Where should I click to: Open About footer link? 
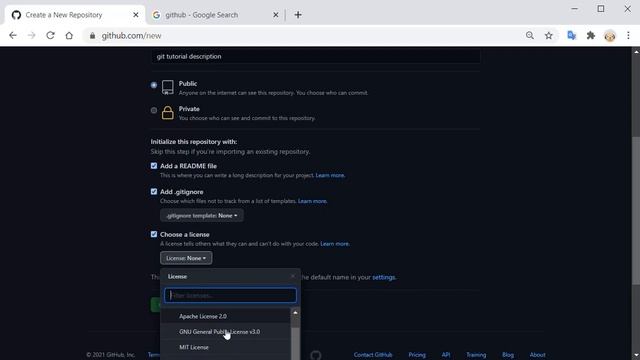coord(538,355)
